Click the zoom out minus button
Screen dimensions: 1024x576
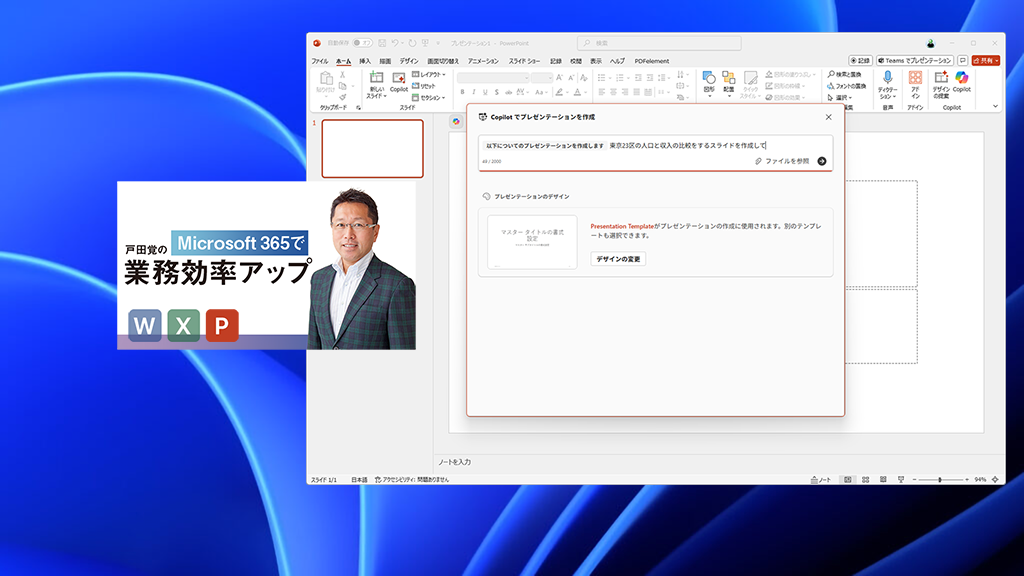click(914, 479)
